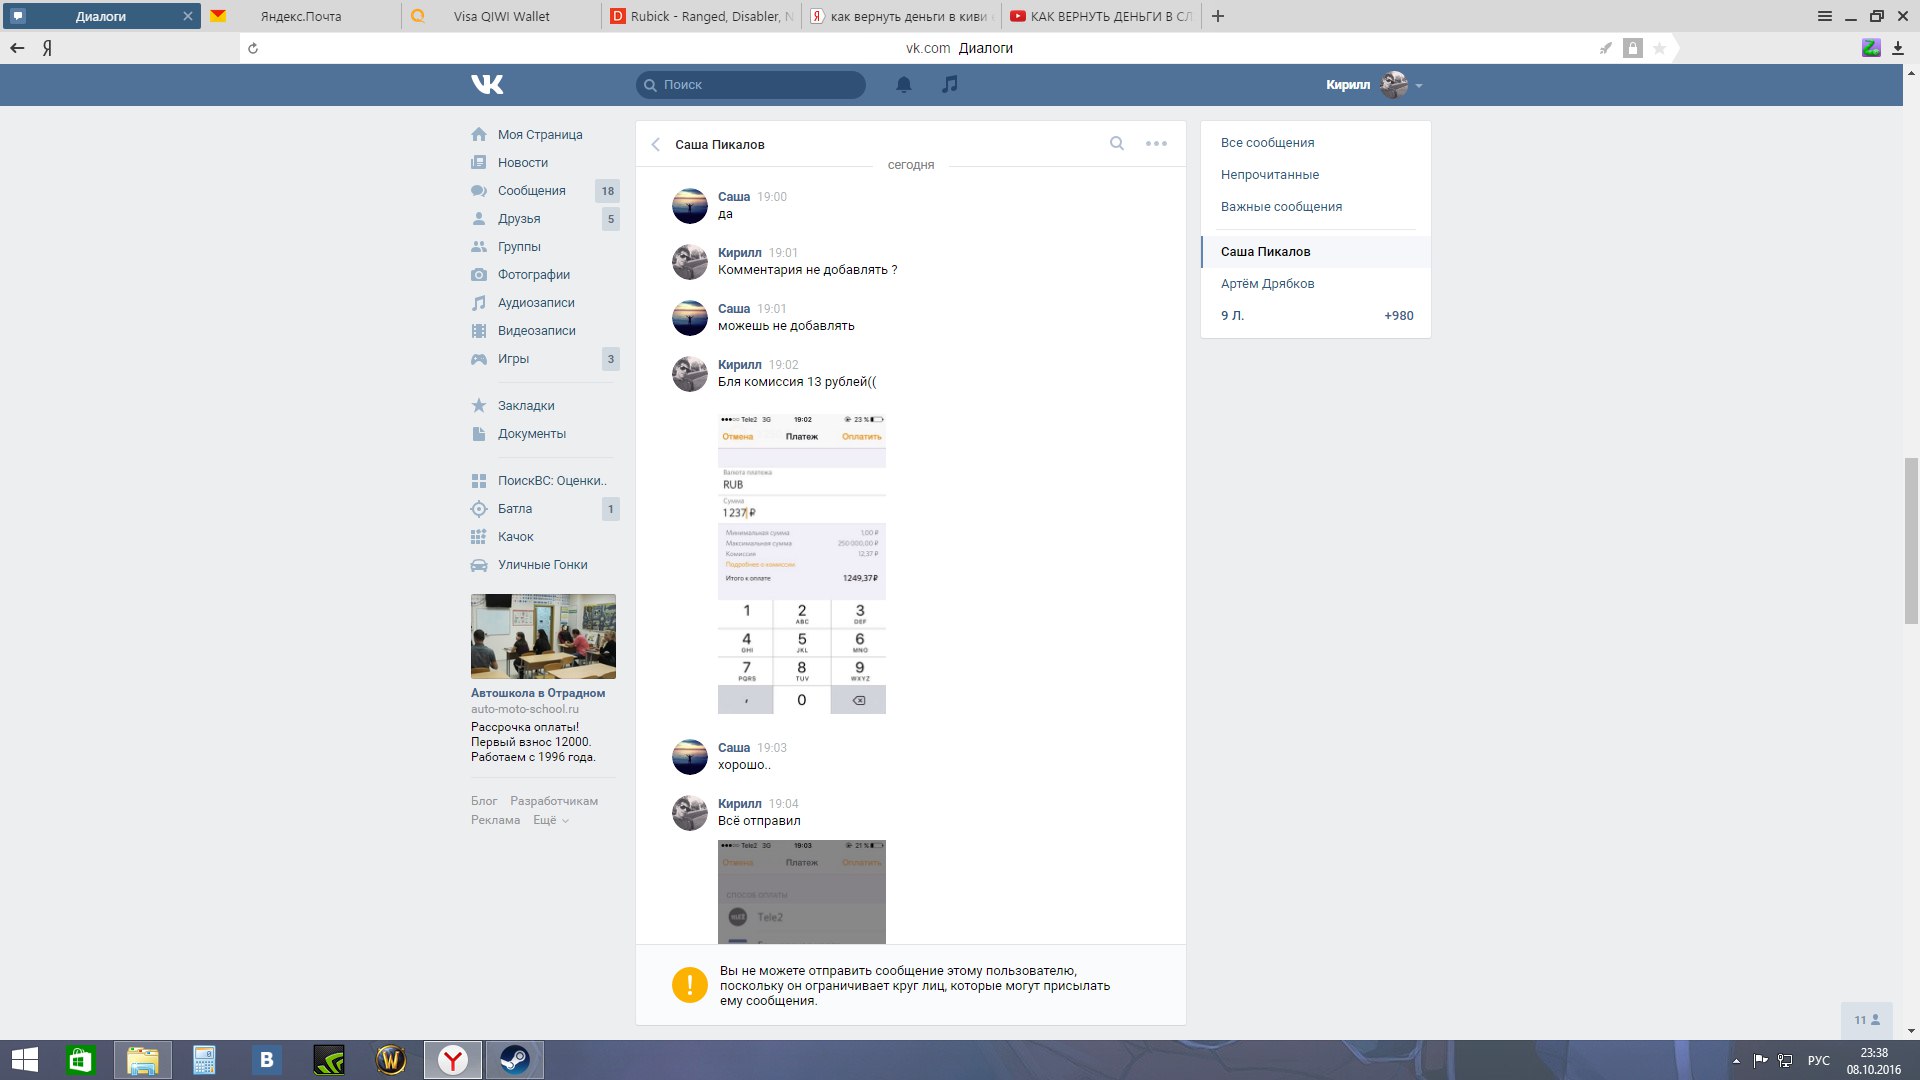
Task: Open the 1237 ₽ payment screenshot
Action: click(x=802, y=563)
